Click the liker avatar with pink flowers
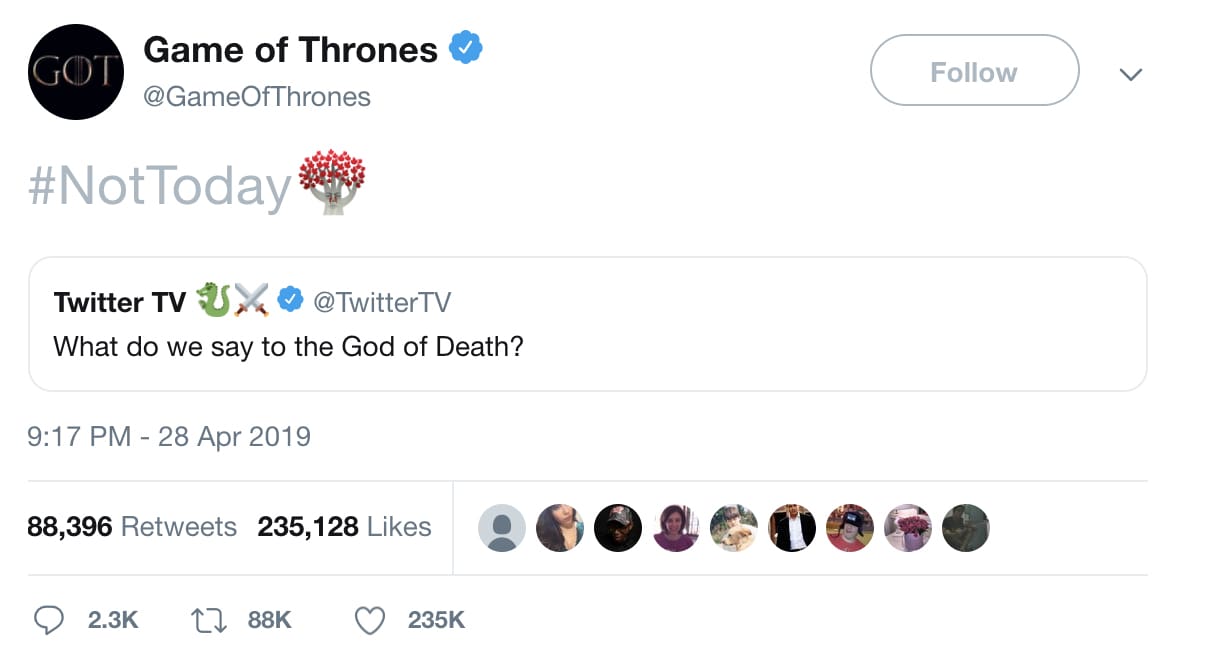 pyautogui.click(x=908, y=527)
